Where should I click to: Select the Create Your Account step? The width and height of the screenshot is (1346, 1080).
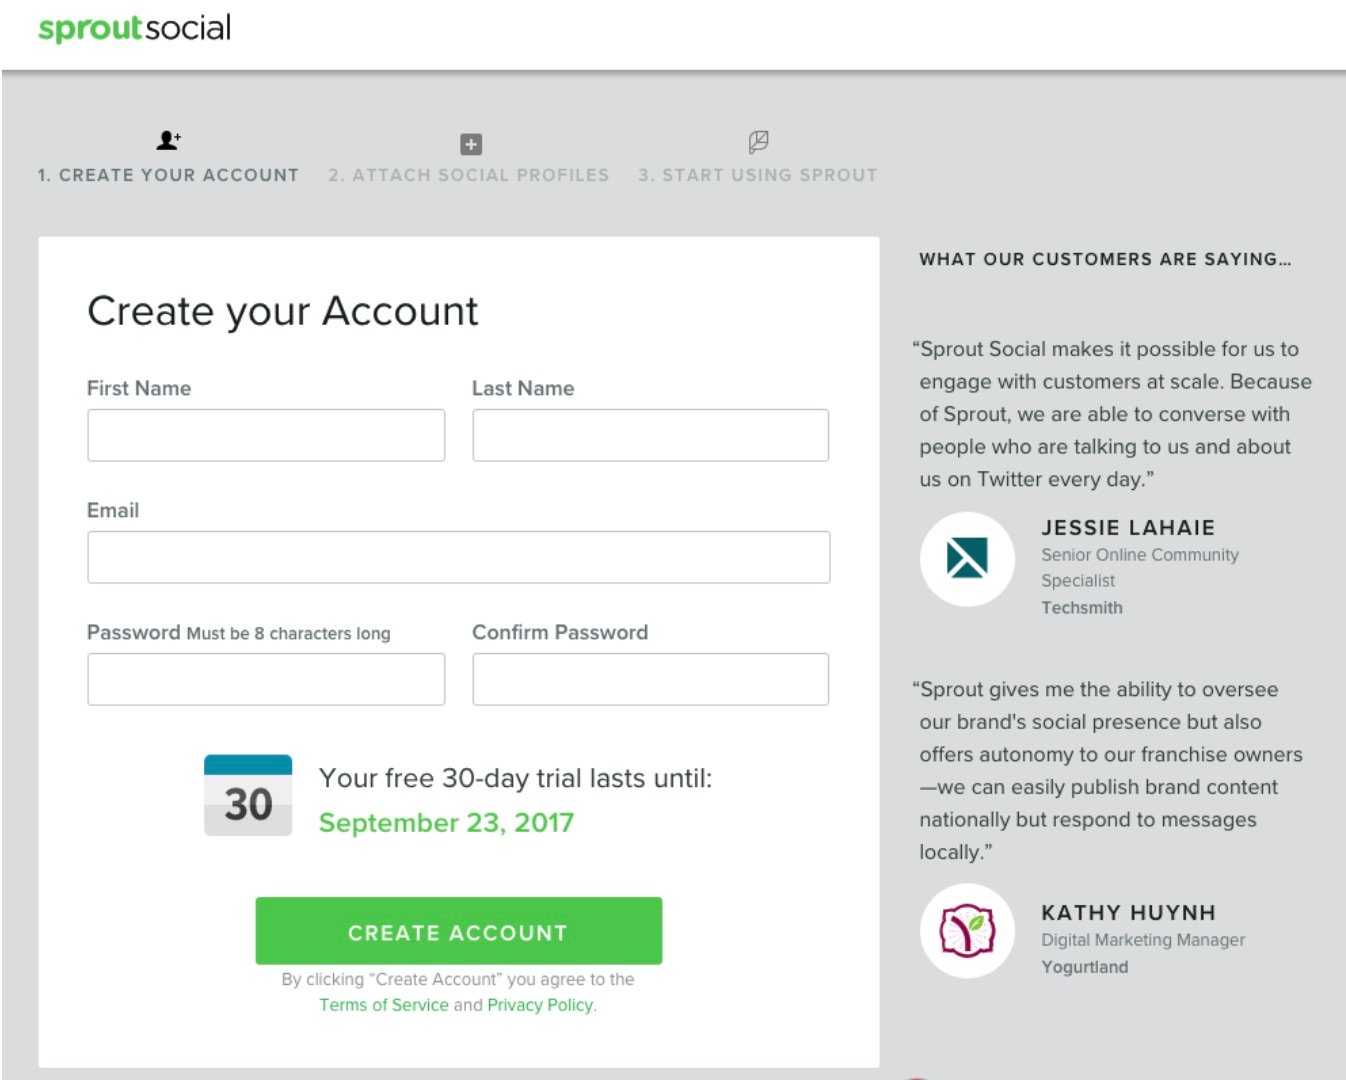168,175
